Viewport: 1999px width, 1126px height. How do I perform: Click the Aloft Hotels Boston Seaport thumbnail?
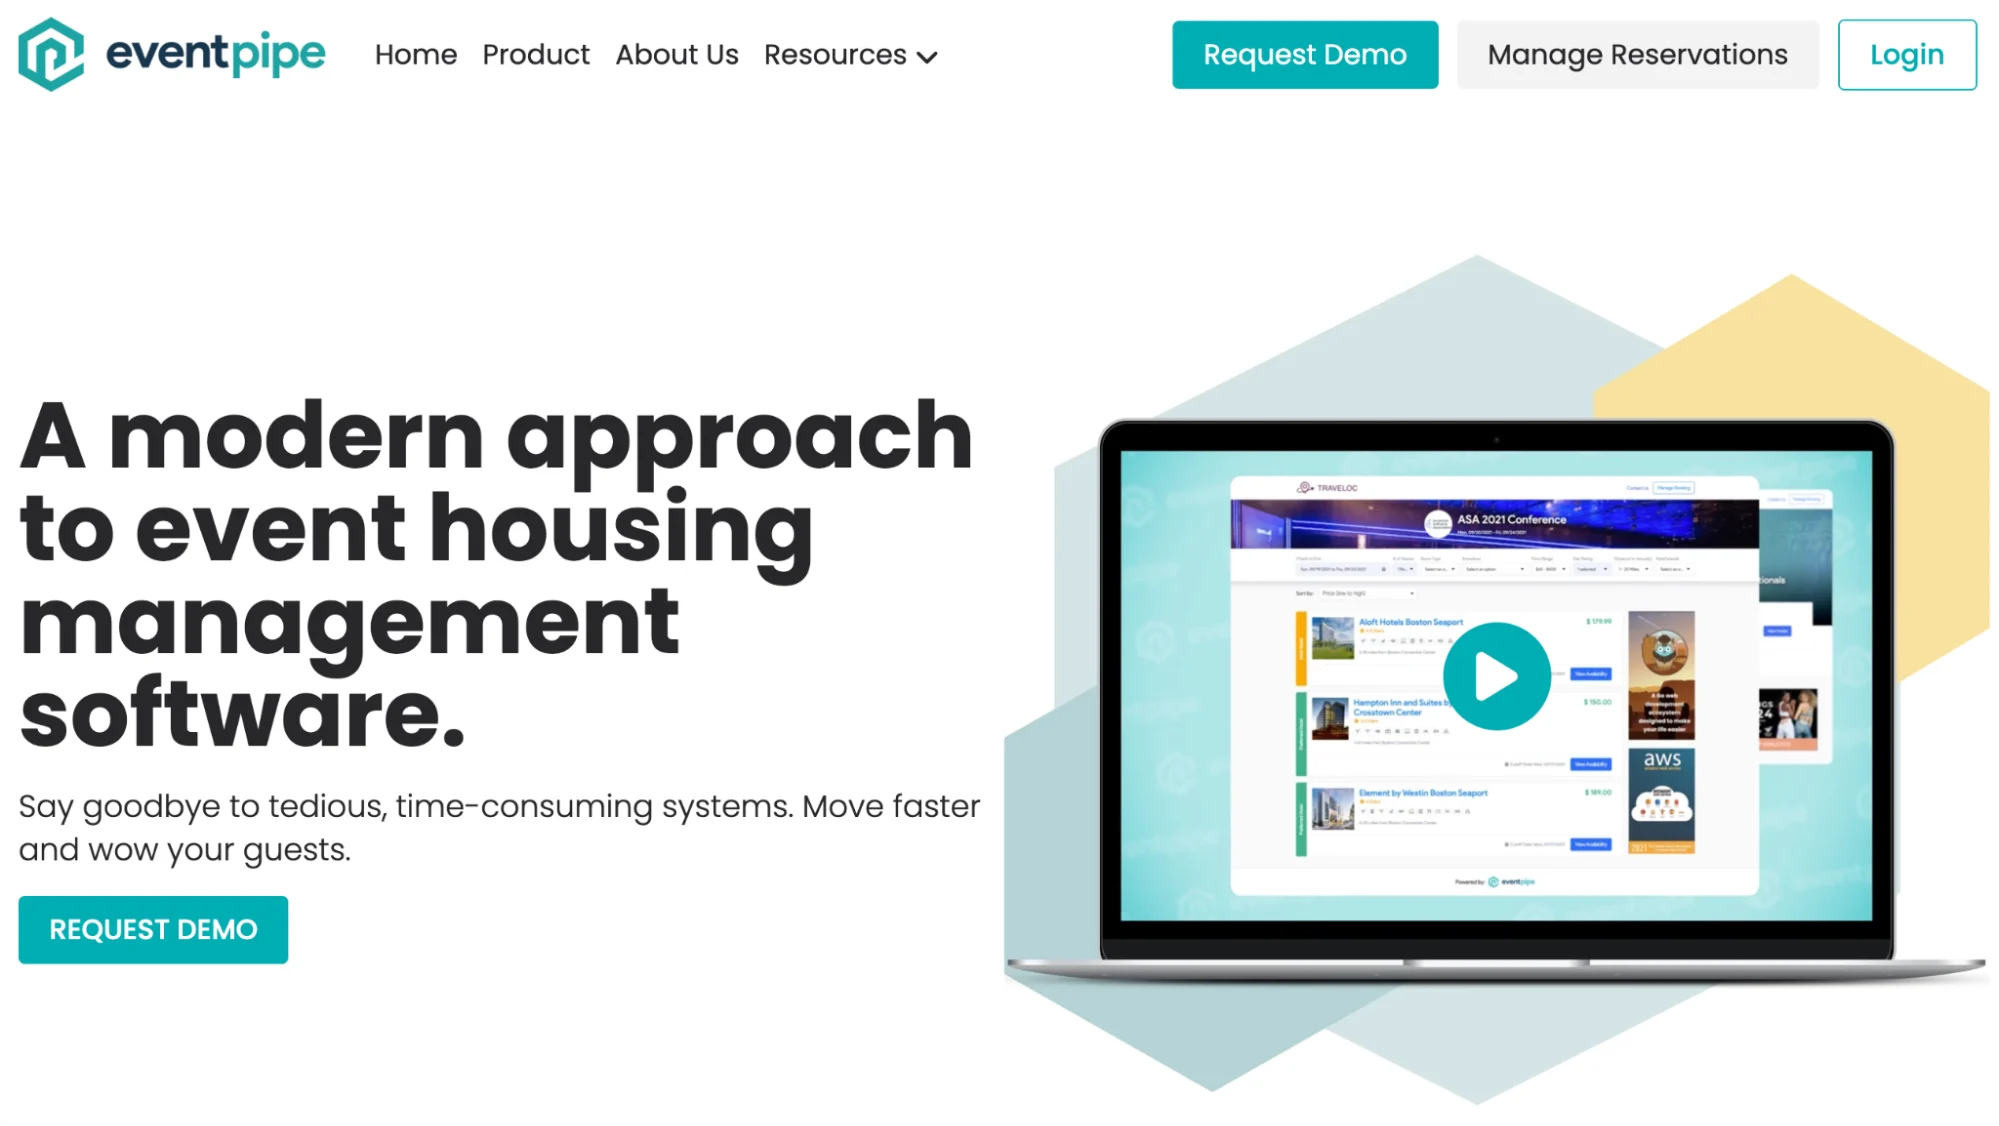[1330, 639]
